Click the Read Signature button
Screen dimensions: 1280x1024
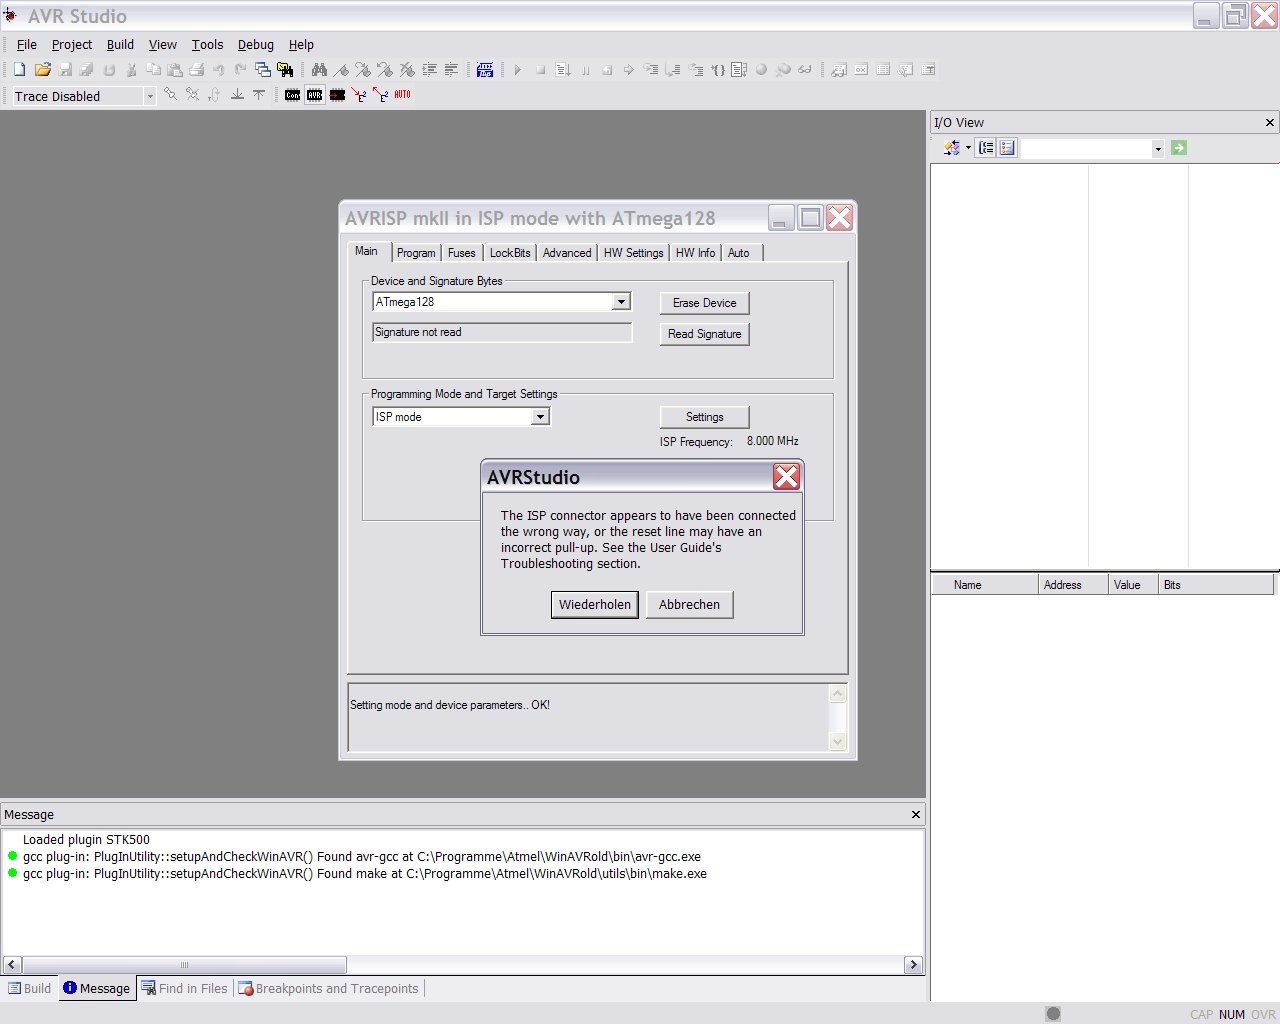click(x=704, y=334)
